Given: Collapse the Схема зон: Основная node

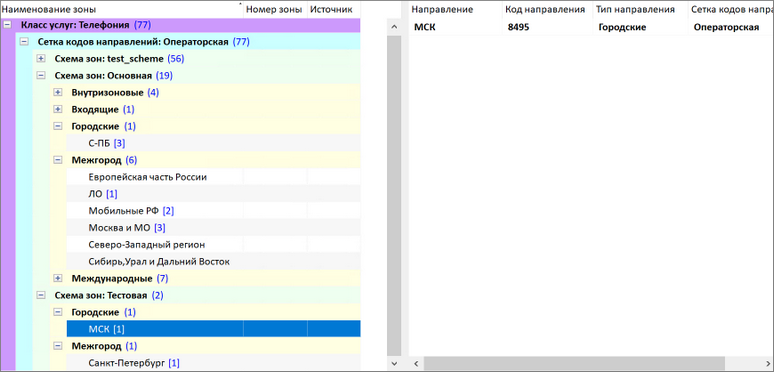Looking at the screenshot, I should [41, 75].
